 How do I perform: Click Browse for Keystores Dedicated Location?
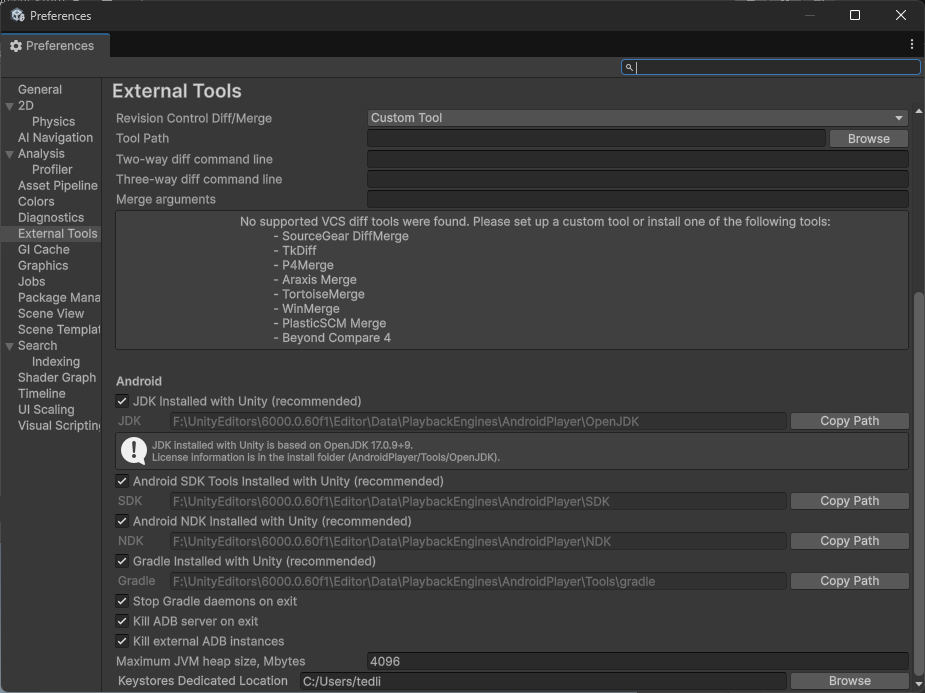[x=849, y=680]
